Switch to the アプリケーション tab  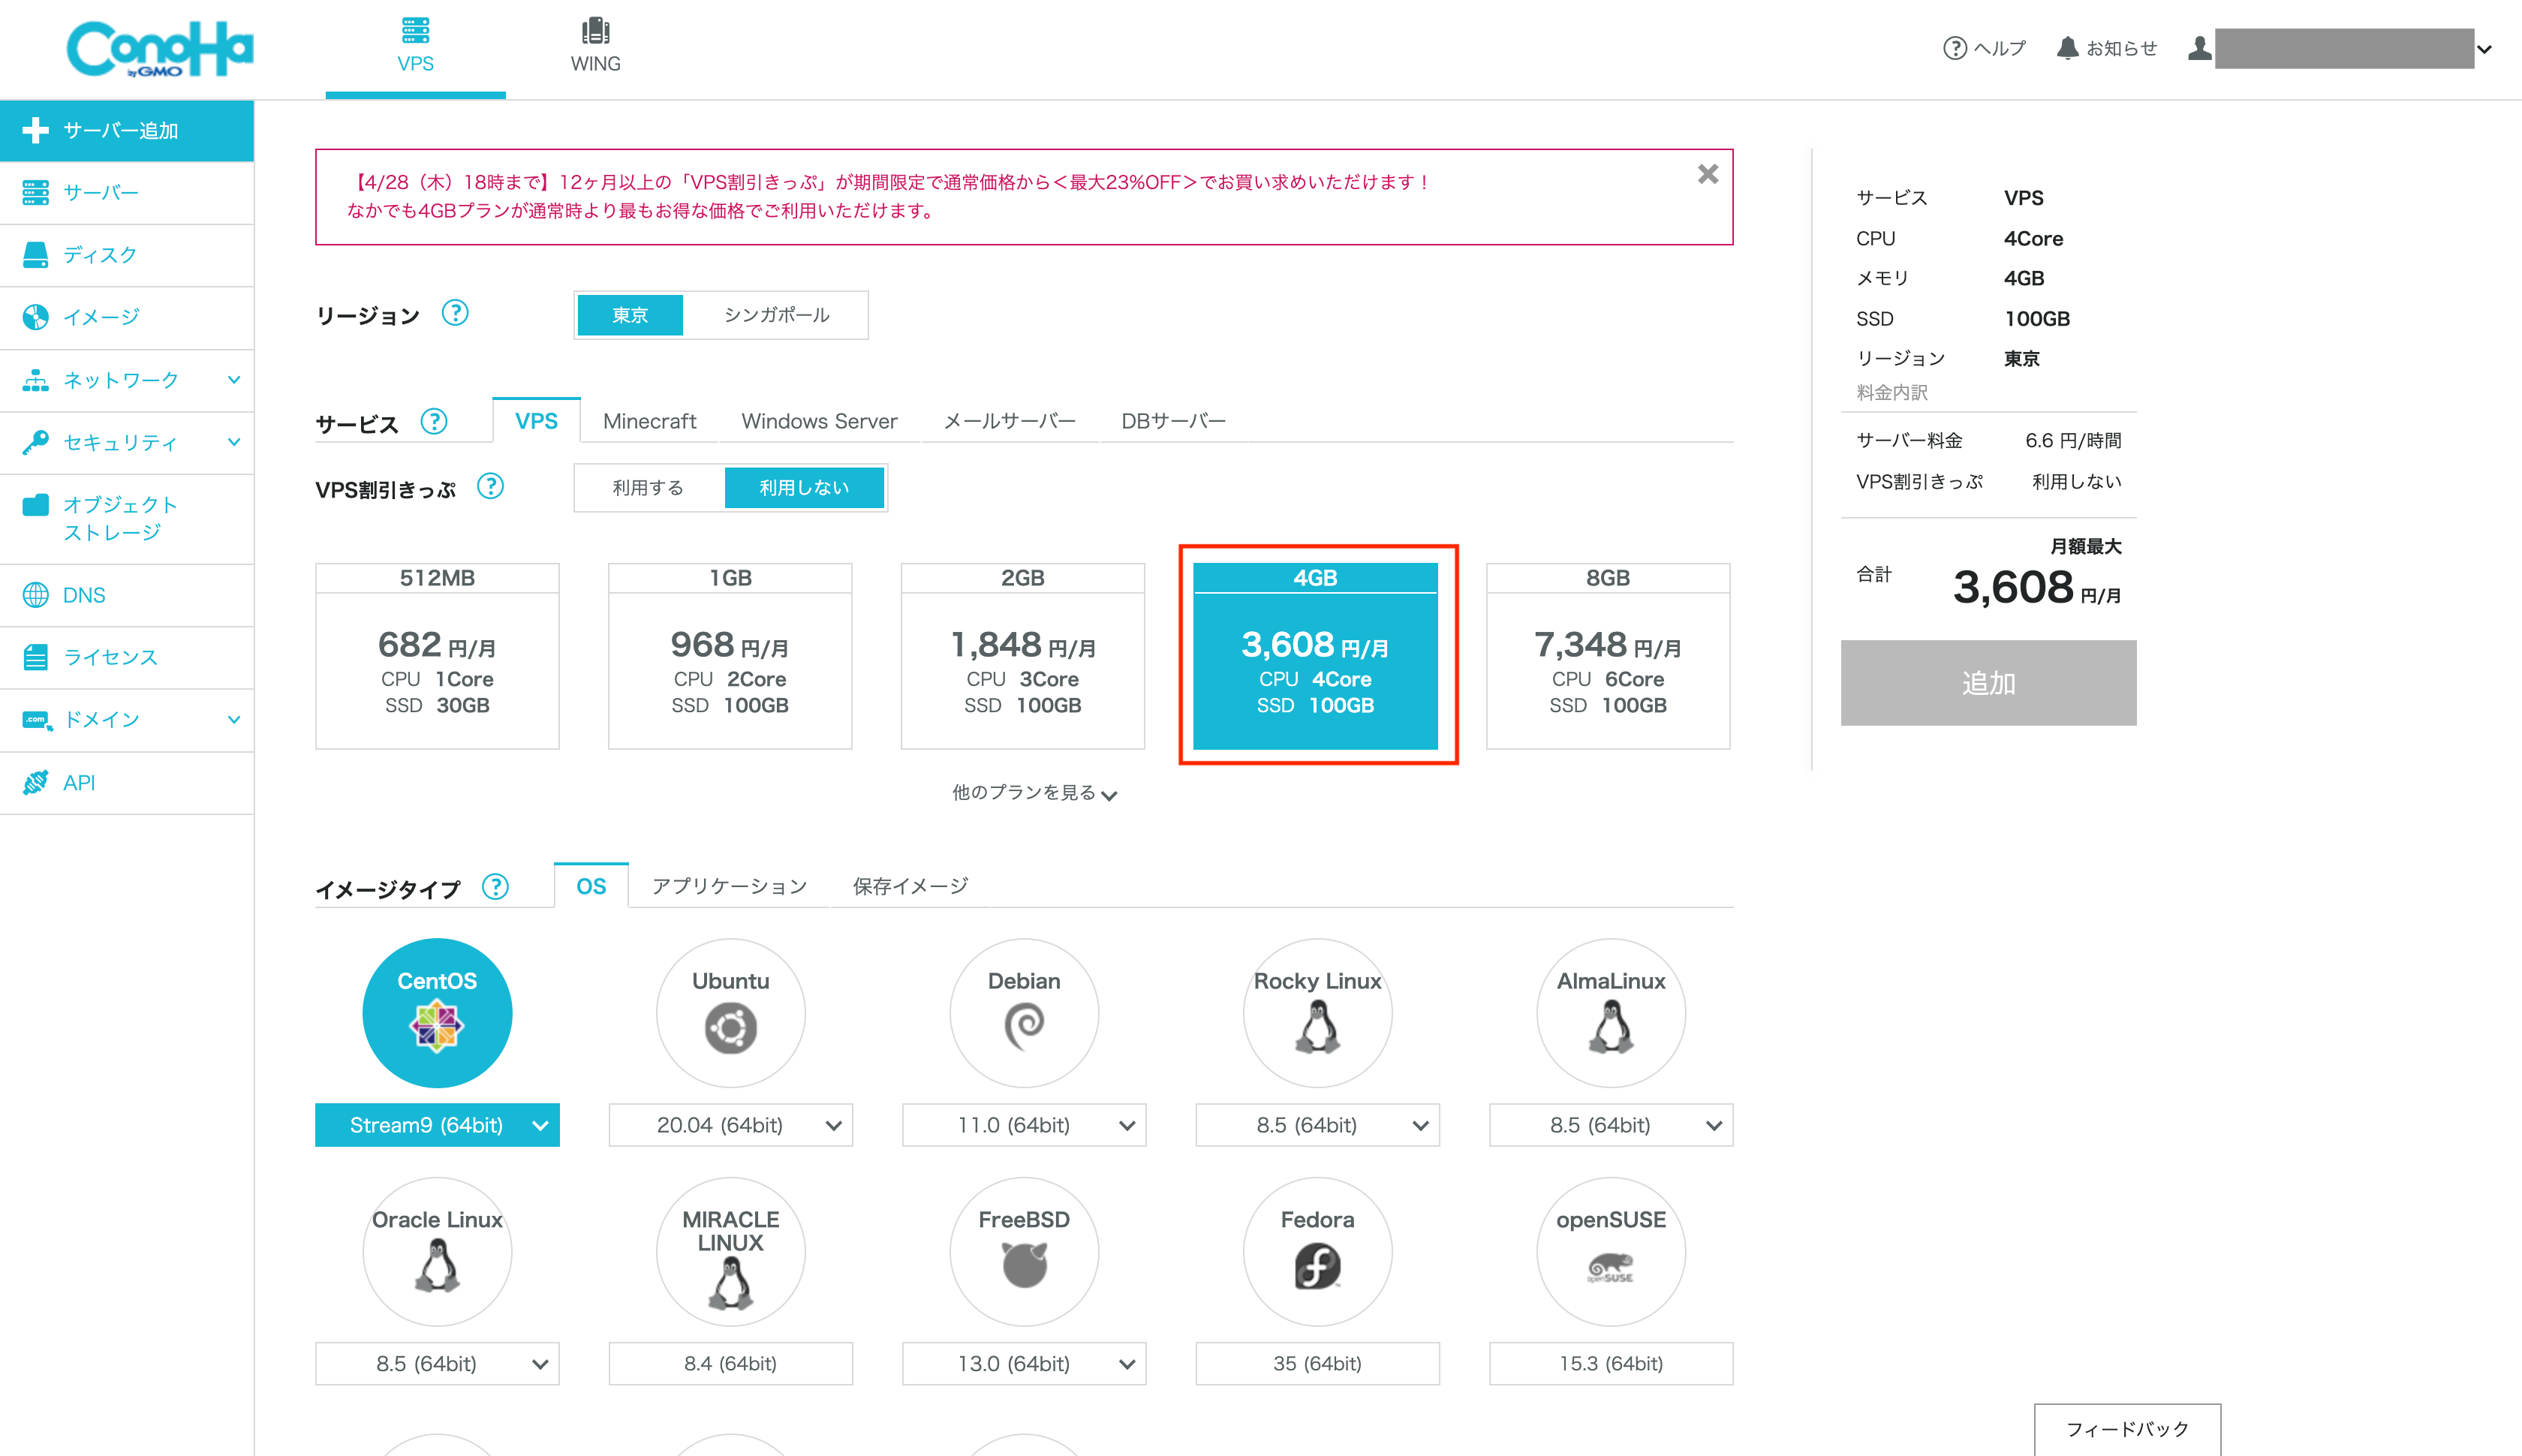[729, 886]
